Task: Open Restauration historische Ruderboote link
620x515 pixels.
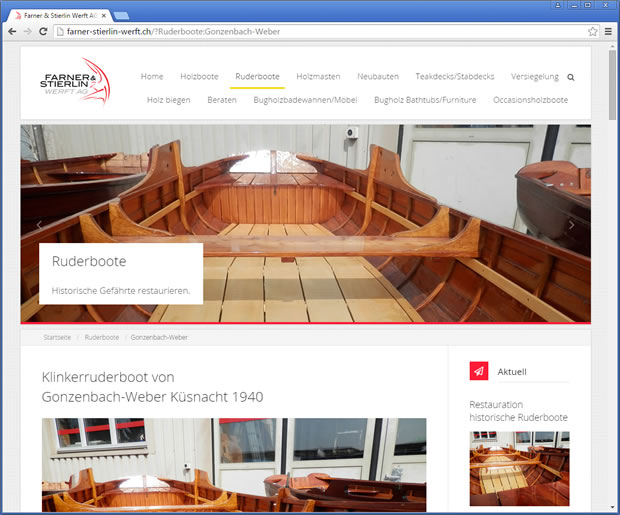Action: pos(518,411)
